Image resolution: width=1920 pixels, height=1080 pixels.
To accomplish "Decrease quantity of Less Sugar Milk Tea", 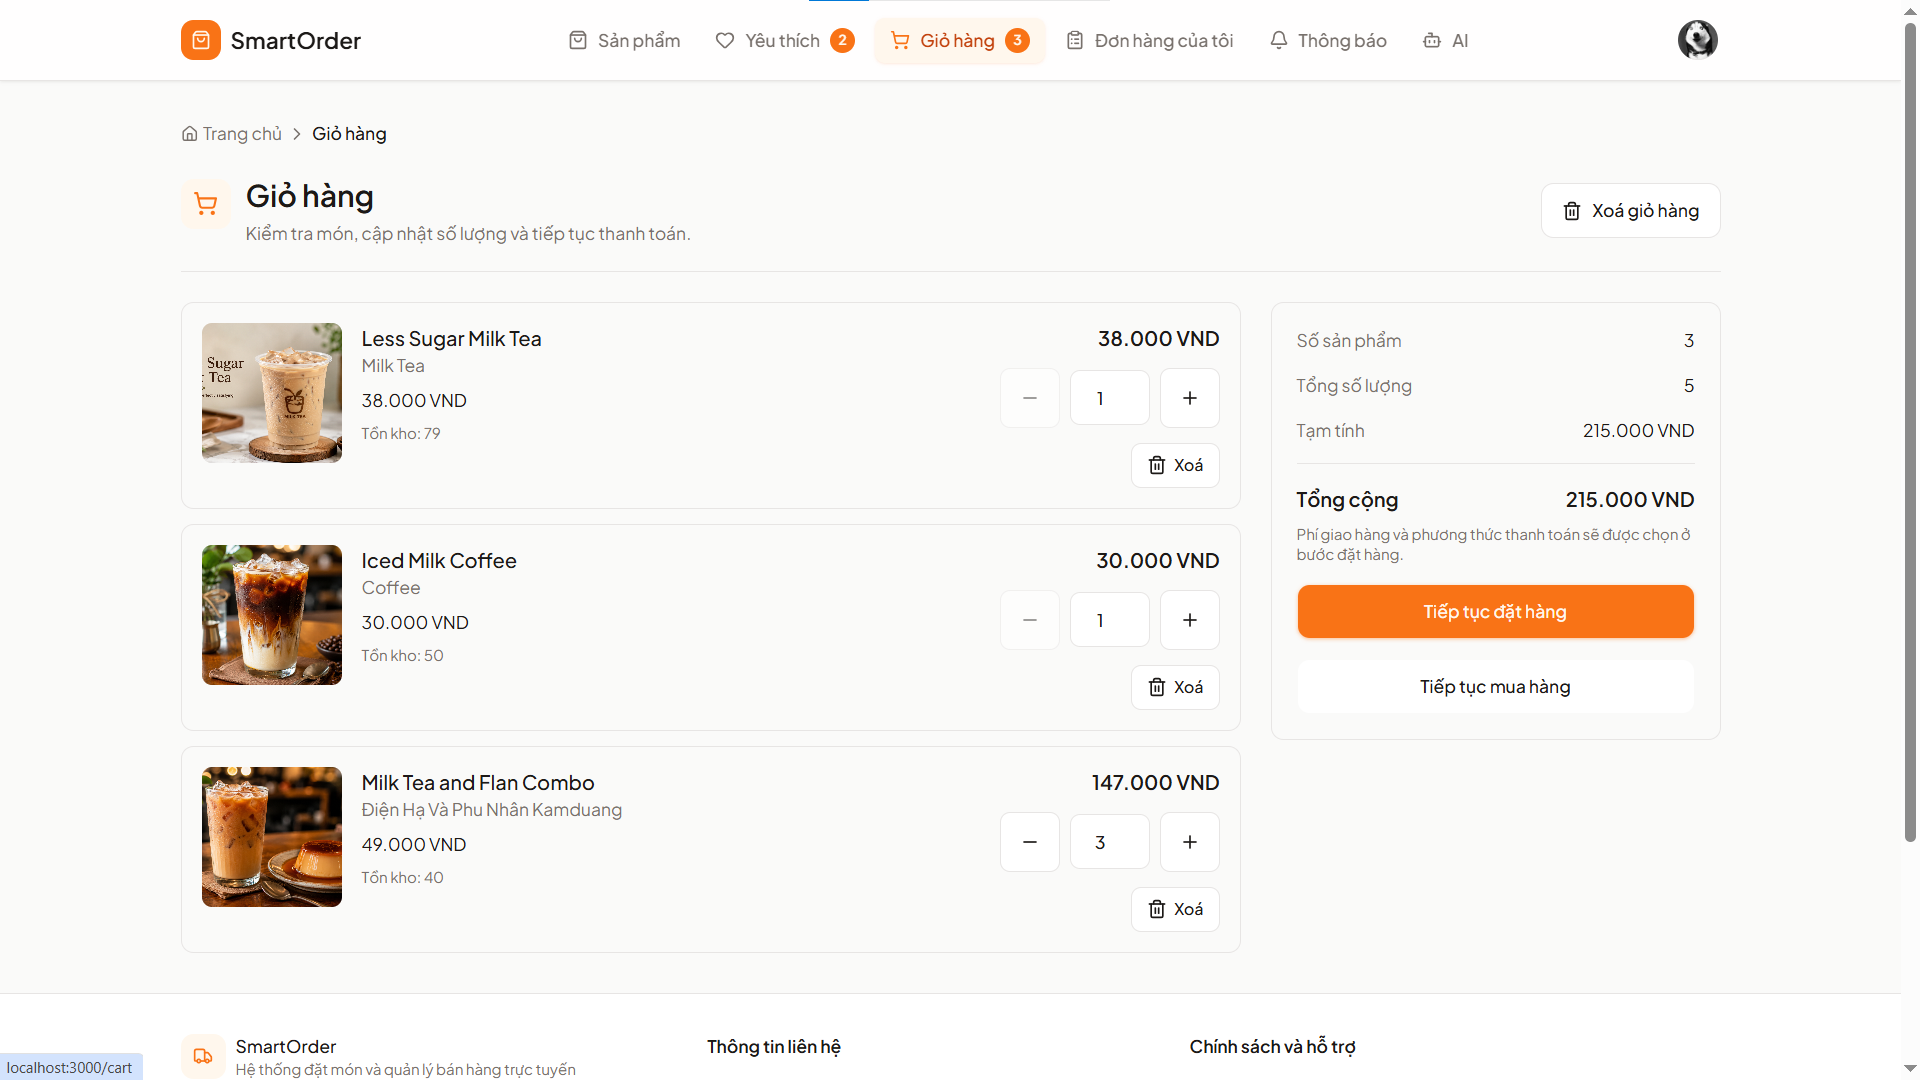I will point(1029,398).
